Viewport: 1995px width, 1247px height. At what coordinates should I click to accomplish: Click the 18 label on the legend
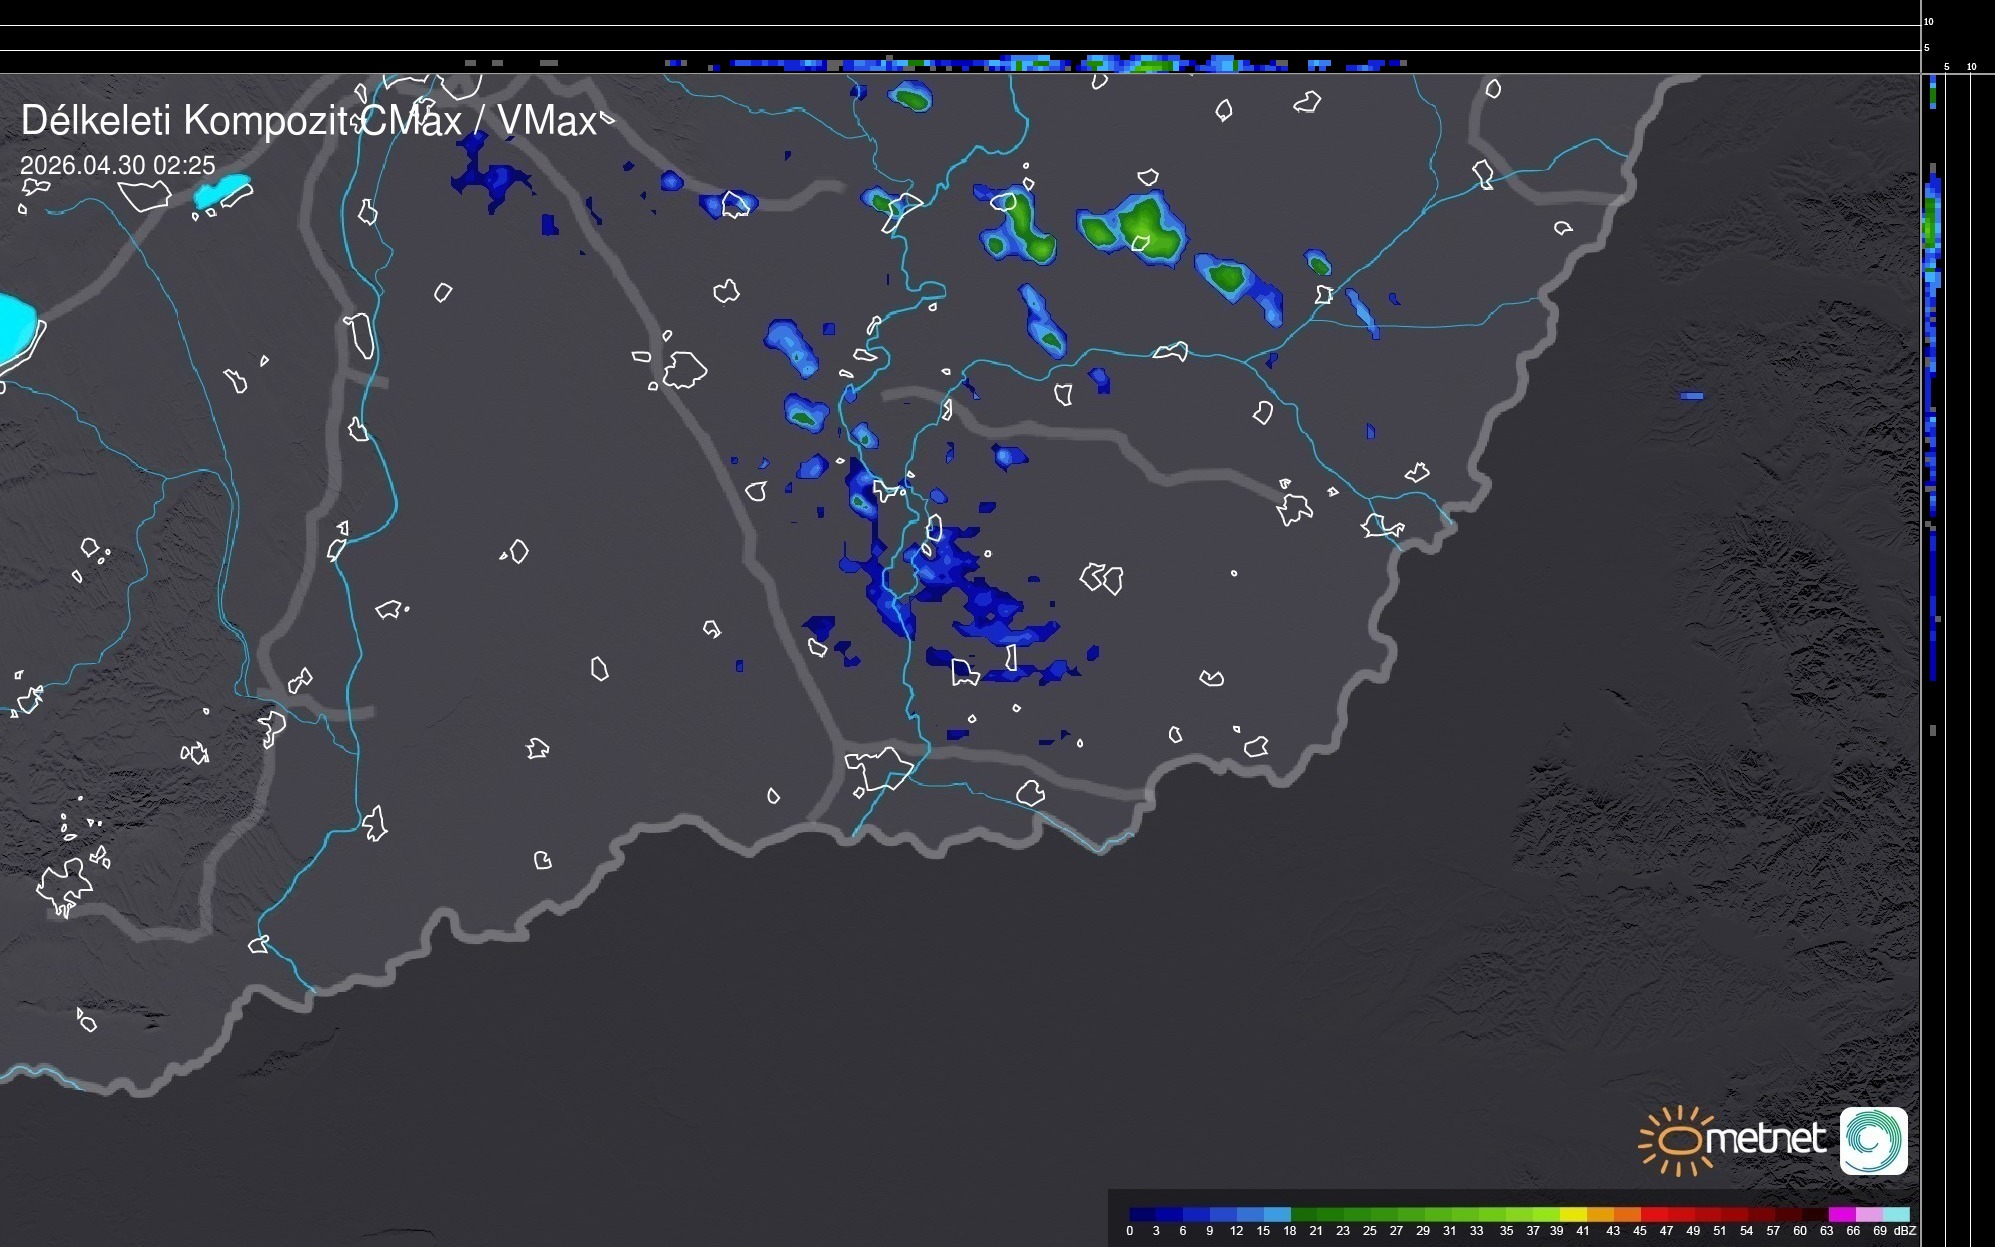[x=1289, y=1231]
